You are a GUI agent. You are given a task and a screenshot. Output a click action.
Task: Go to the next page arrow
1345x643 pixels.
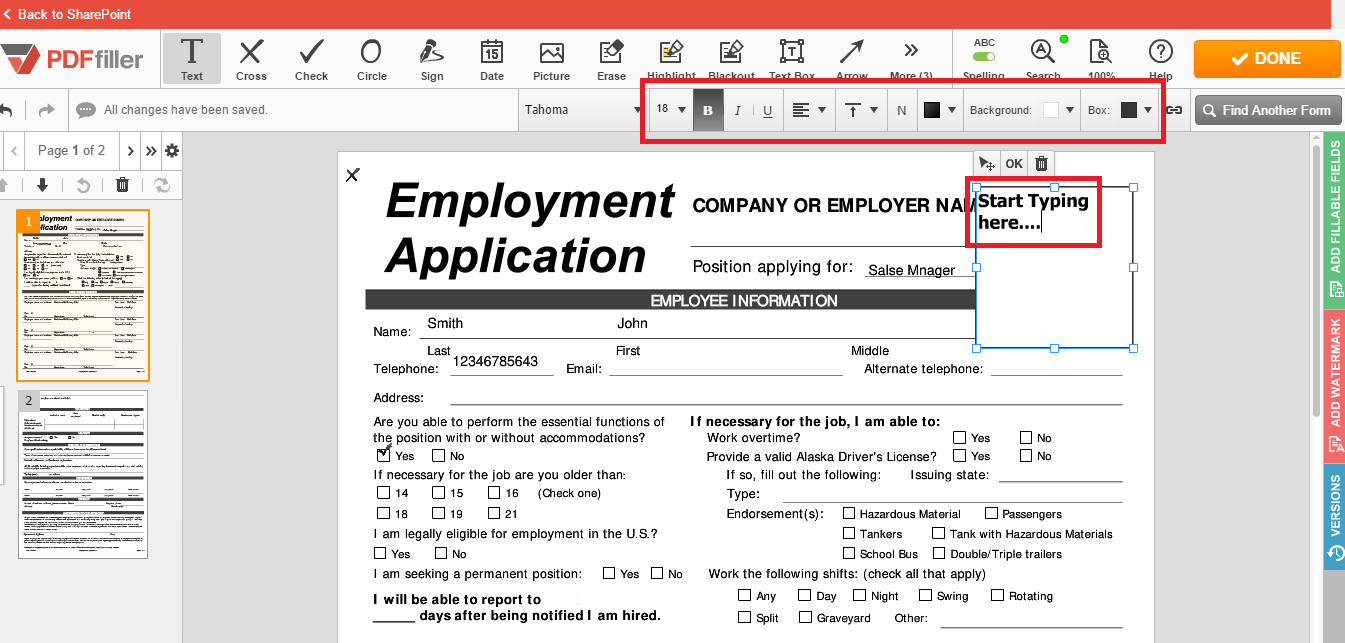click(x=130, y=151)
